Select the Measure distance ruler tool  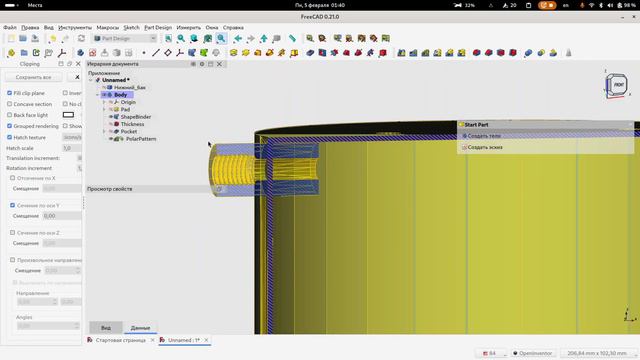click(292, 38)
